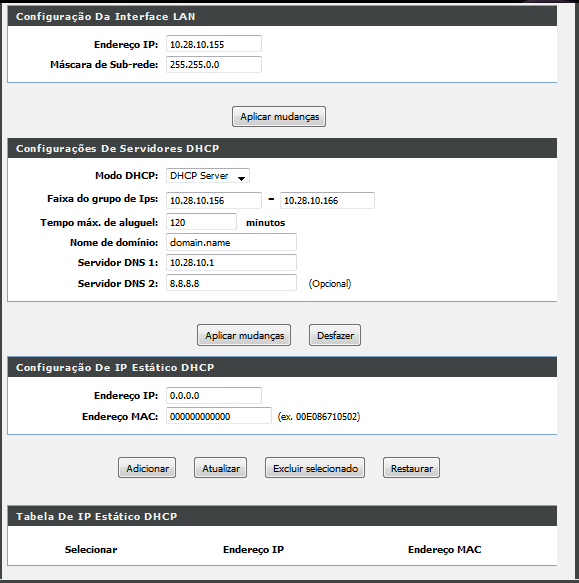Apply changes for DHCP server settings
The image size is (579, 583).
tap(244, 335)
